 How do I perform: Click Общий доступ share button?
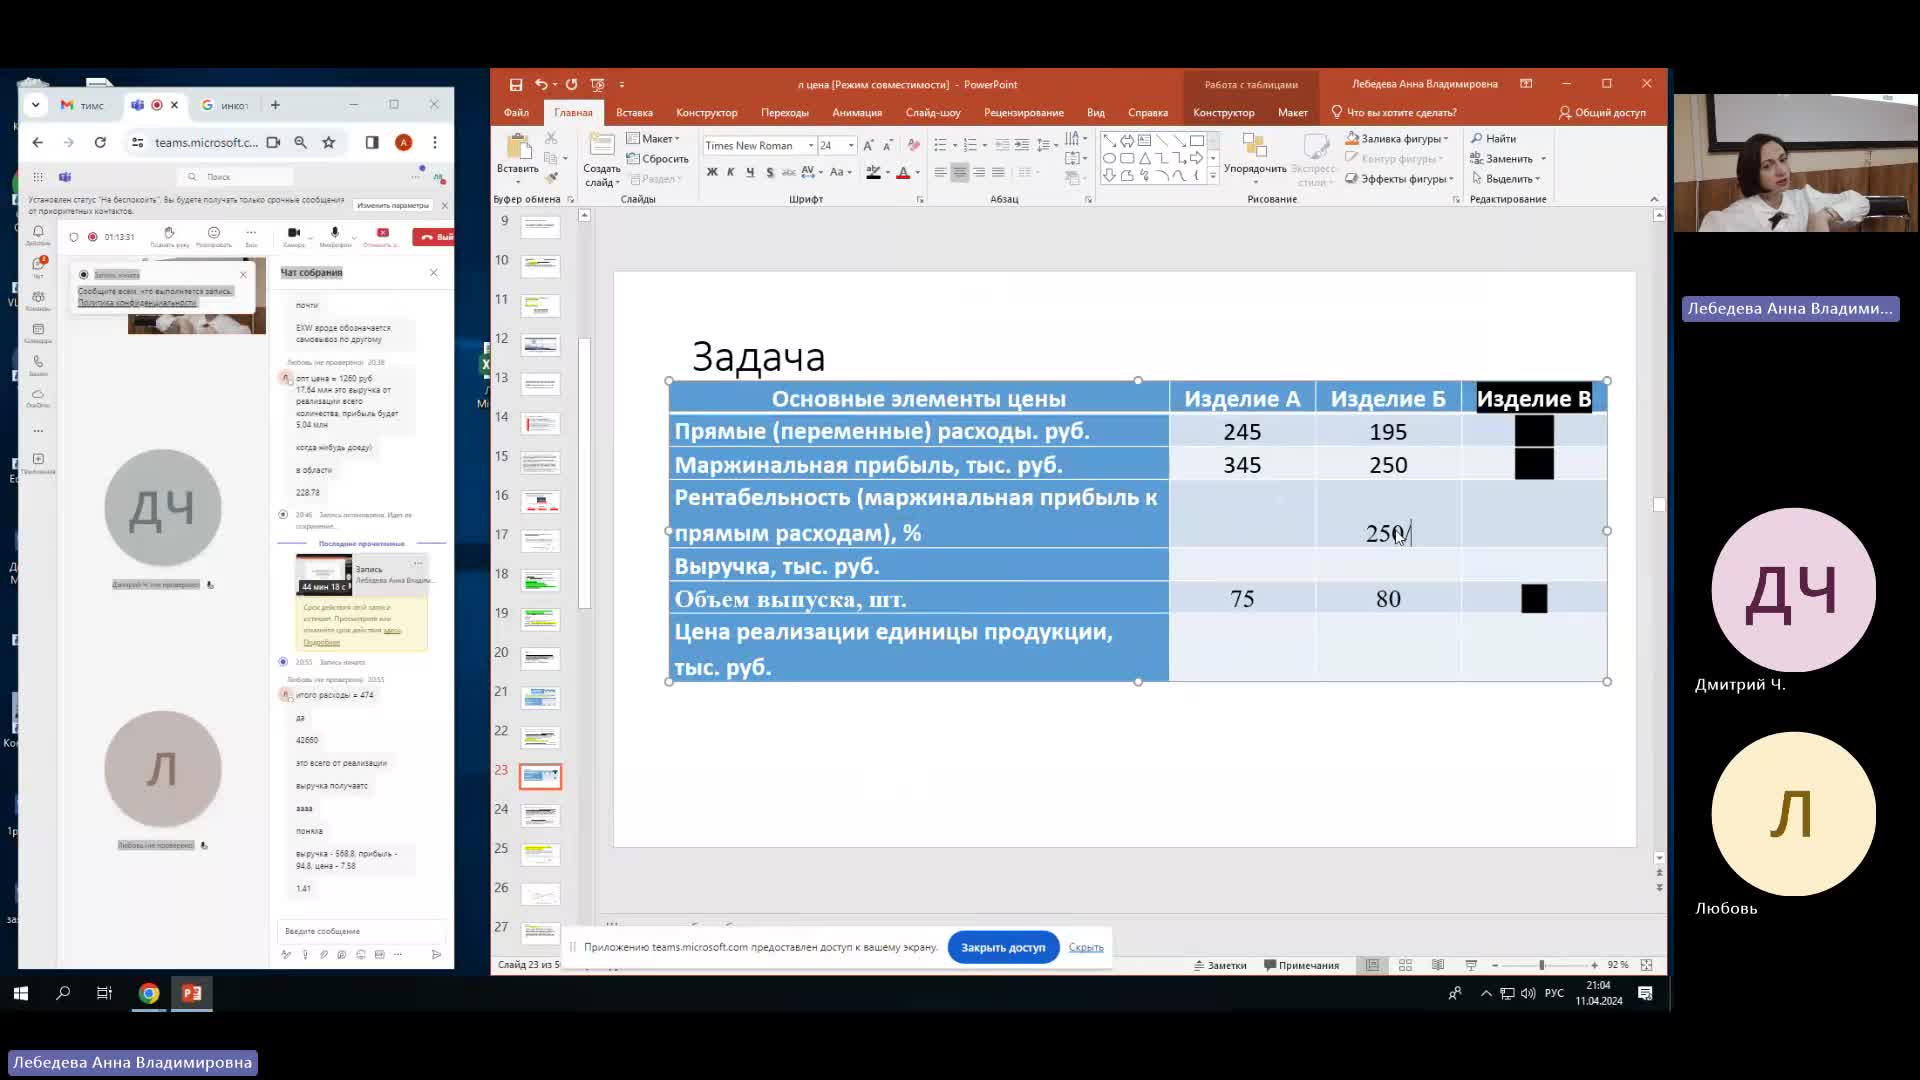[x=1601, y=113]
